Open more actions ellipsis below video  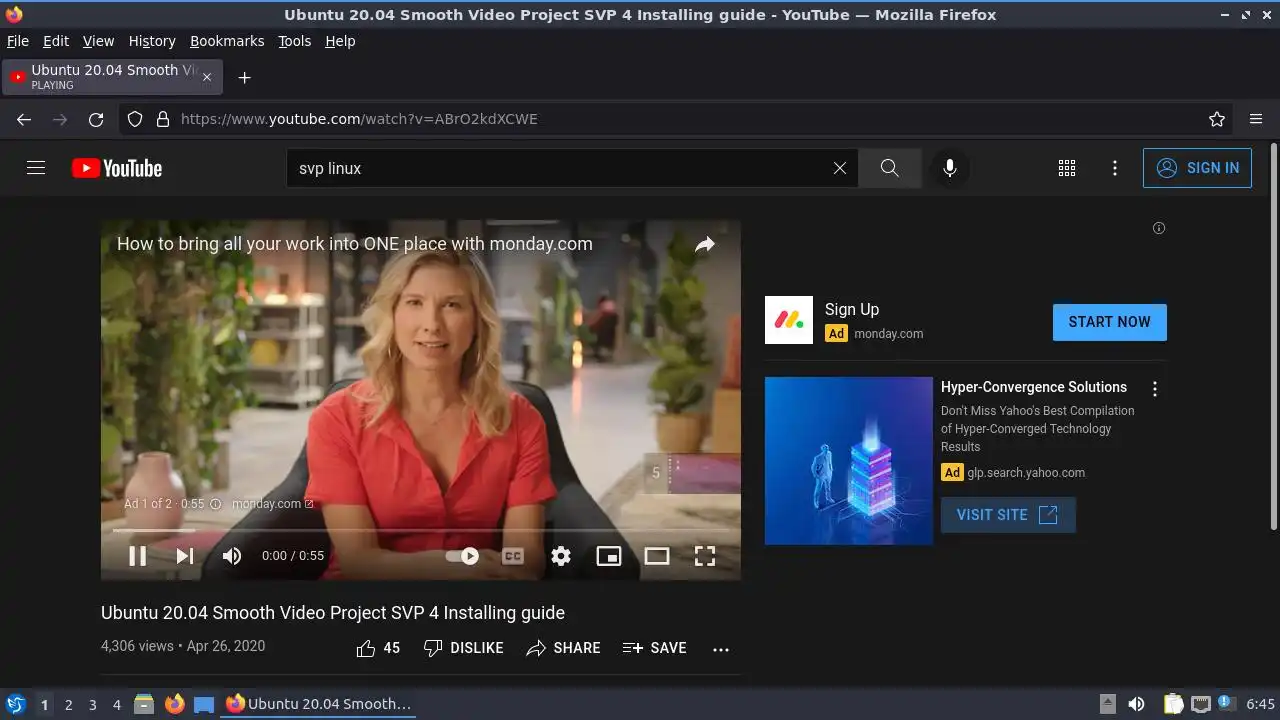(721, 649)
